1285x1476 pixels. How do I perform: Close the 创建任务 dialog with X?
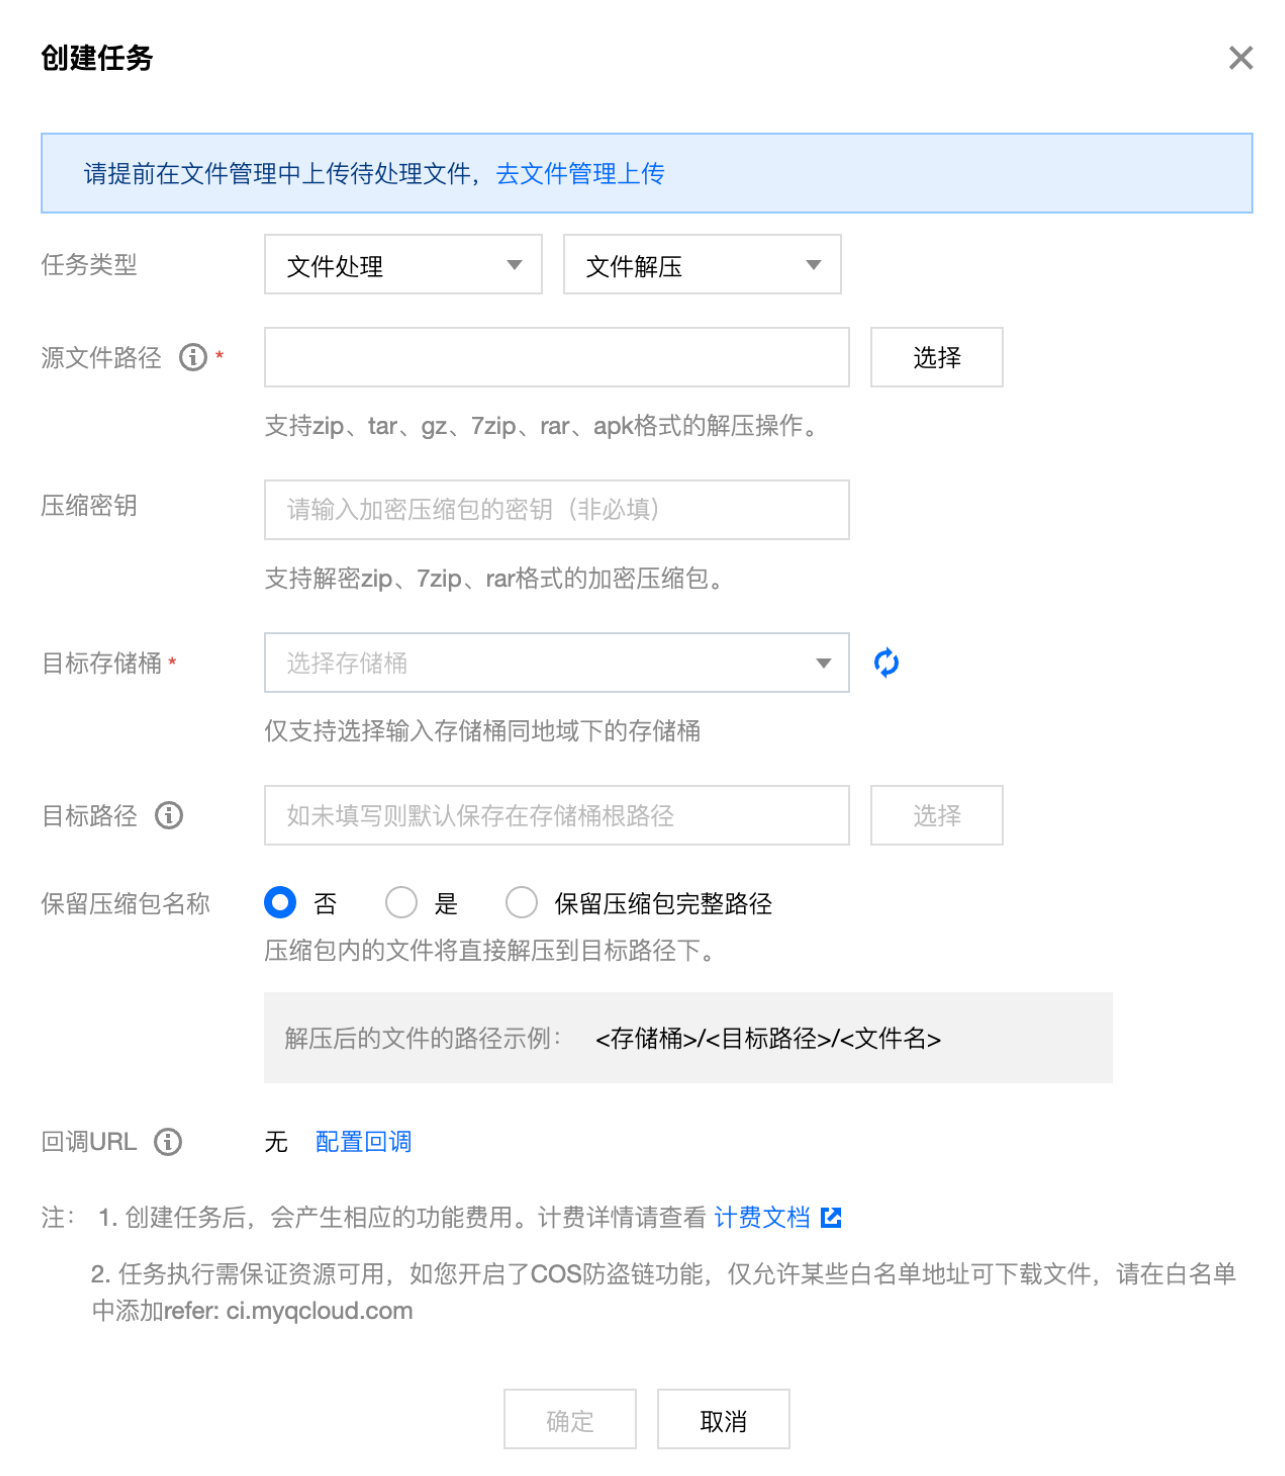pos(1241,58)
